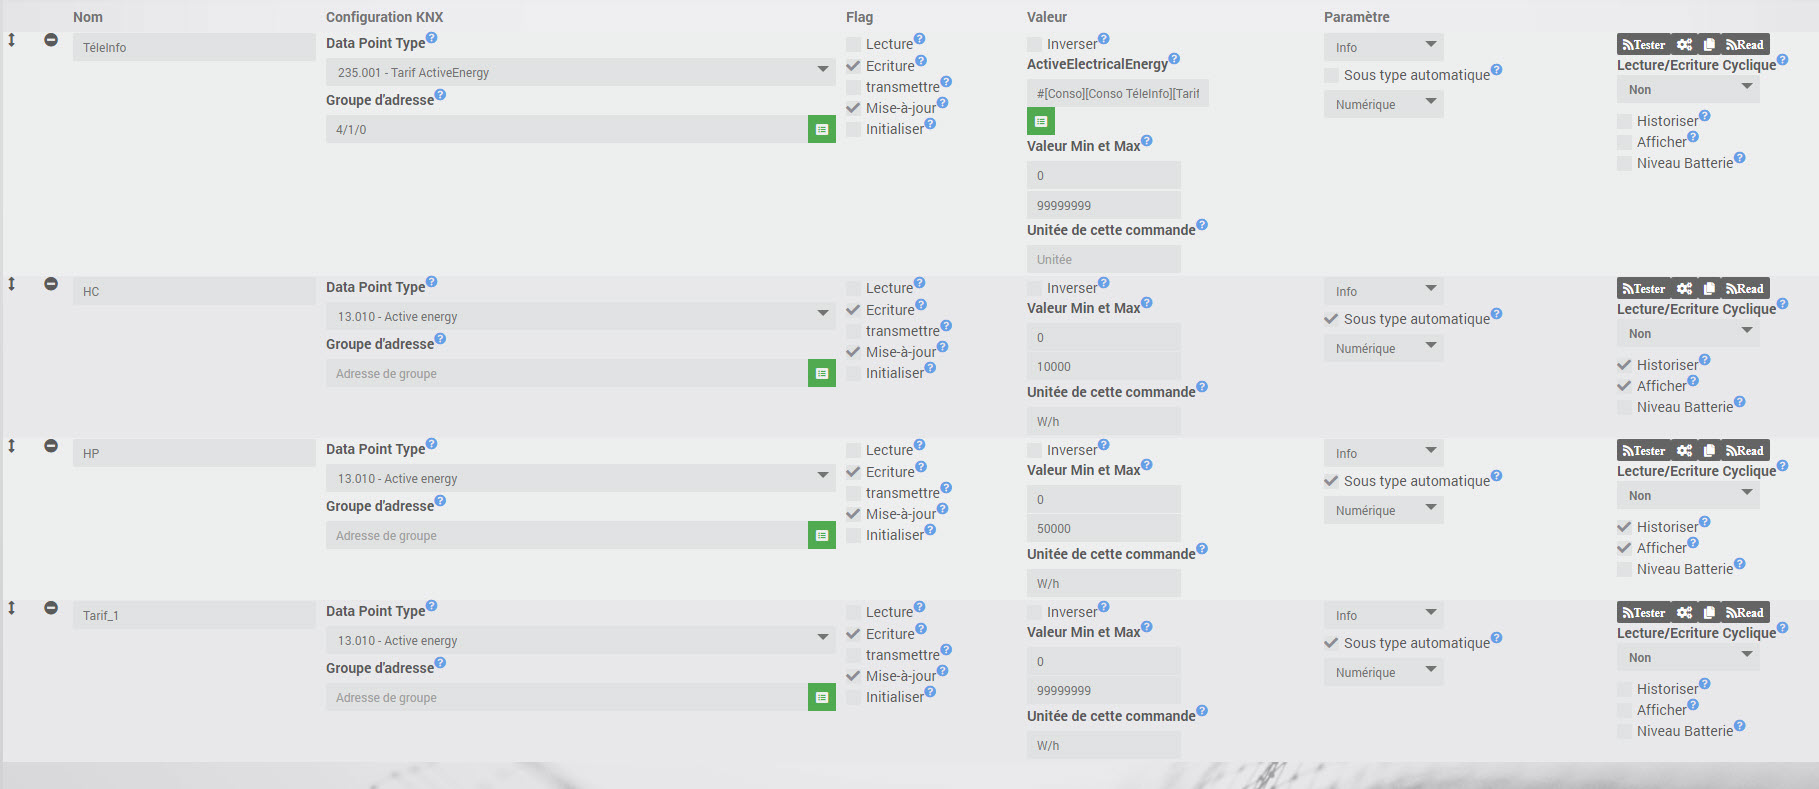Show help tooltip for first Data Point Type
This screenshot has height=789, width=1819.
pos(432,39)
